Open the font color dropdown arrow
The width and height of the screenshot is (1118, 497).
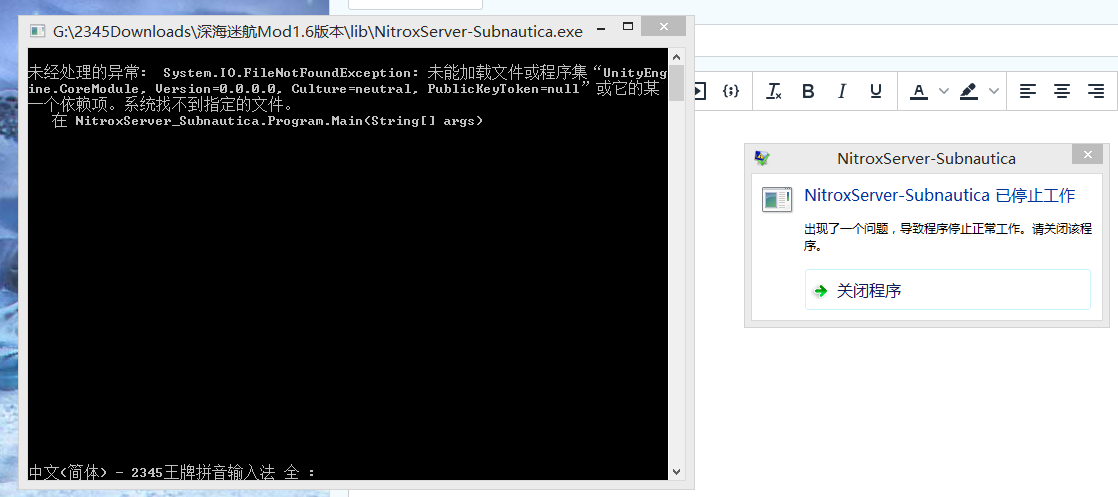click(x=944, y=91)
